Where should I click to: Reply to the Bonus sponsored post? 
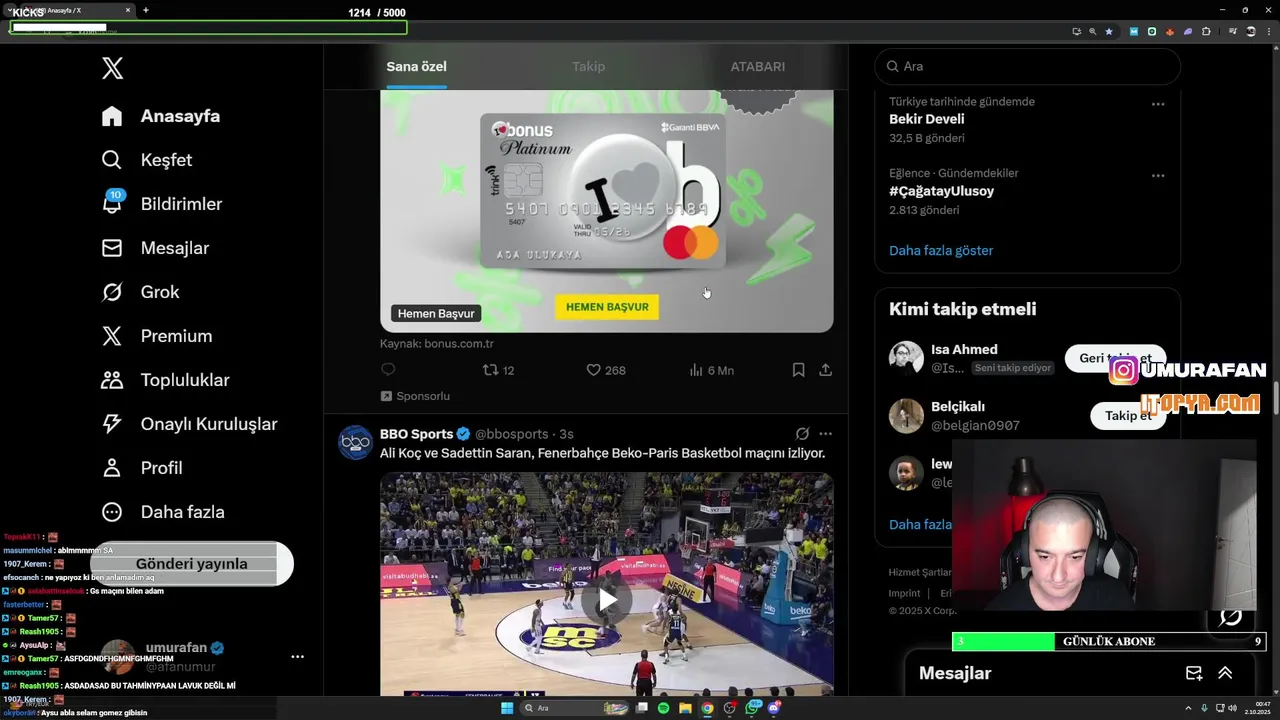point(388,370)
